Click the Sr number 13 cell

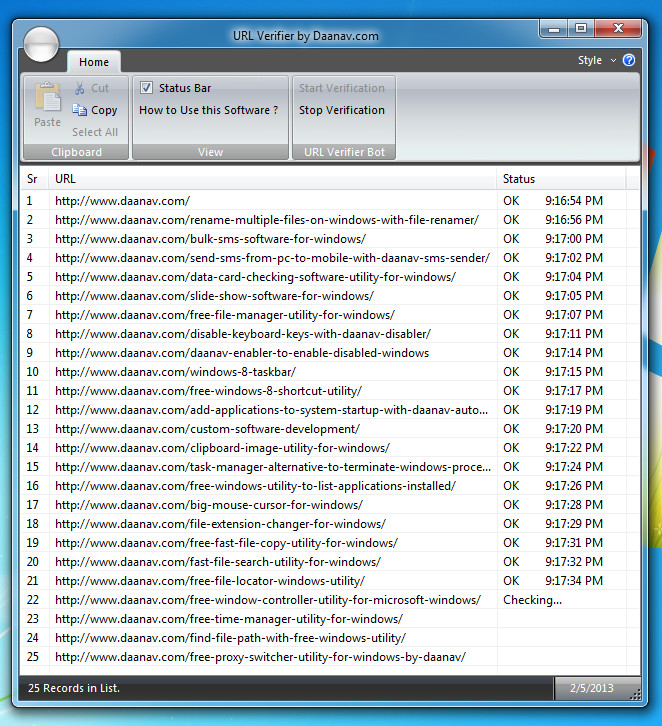tap(32, 429)
